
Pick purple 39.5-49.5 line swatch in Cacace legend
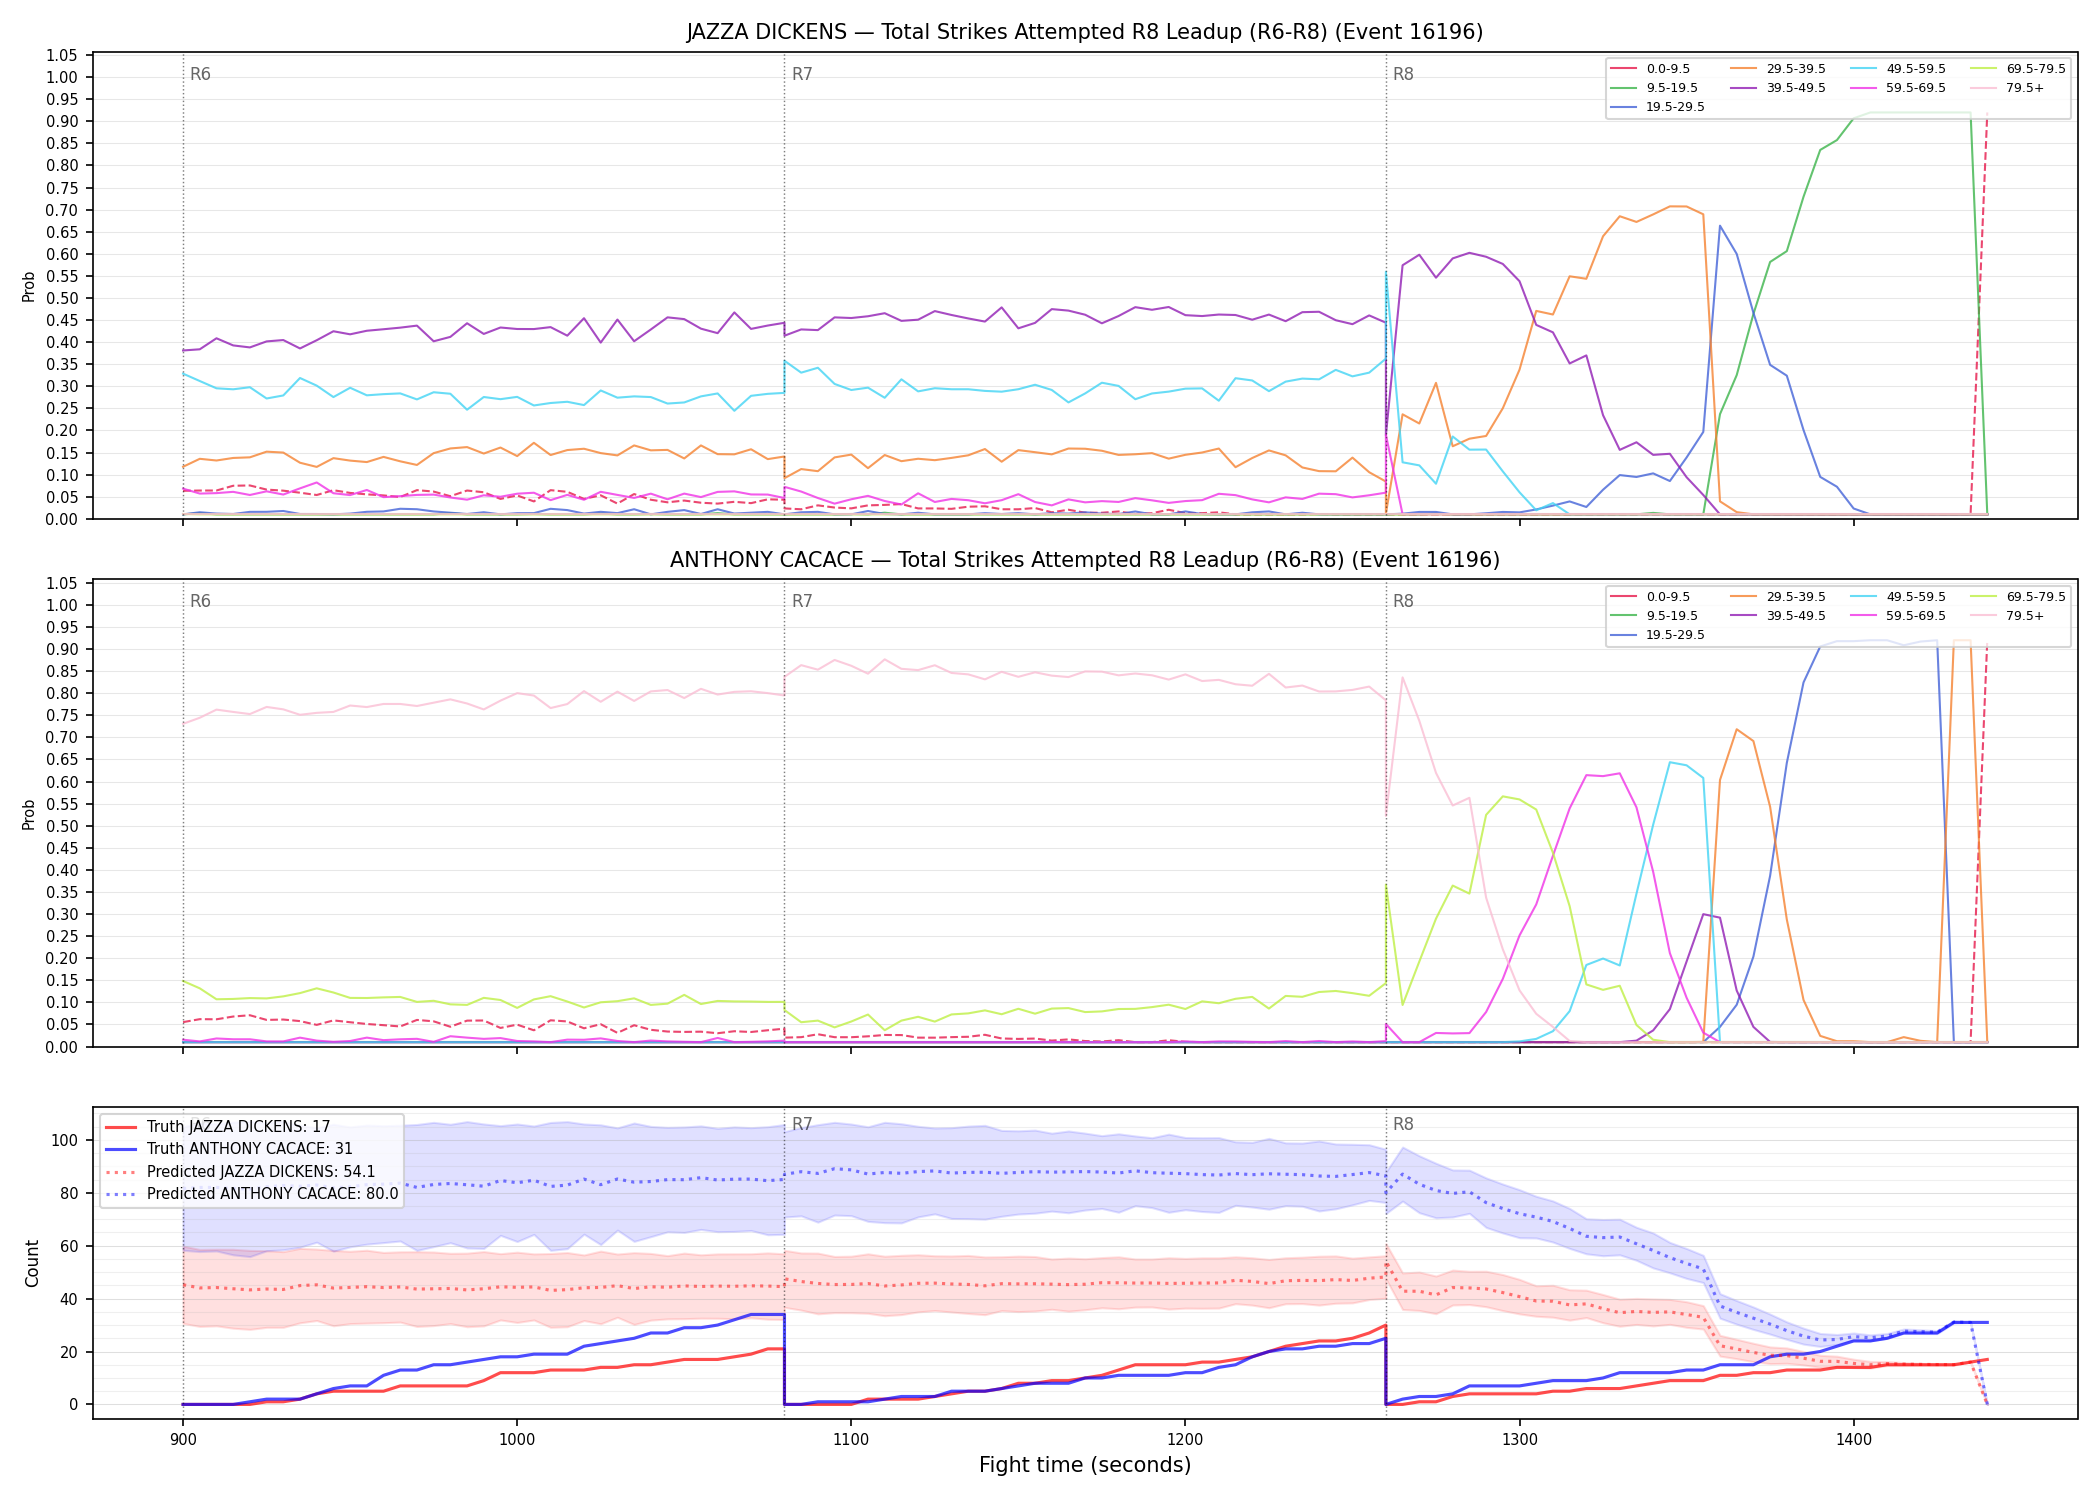tap(1744, 616)
